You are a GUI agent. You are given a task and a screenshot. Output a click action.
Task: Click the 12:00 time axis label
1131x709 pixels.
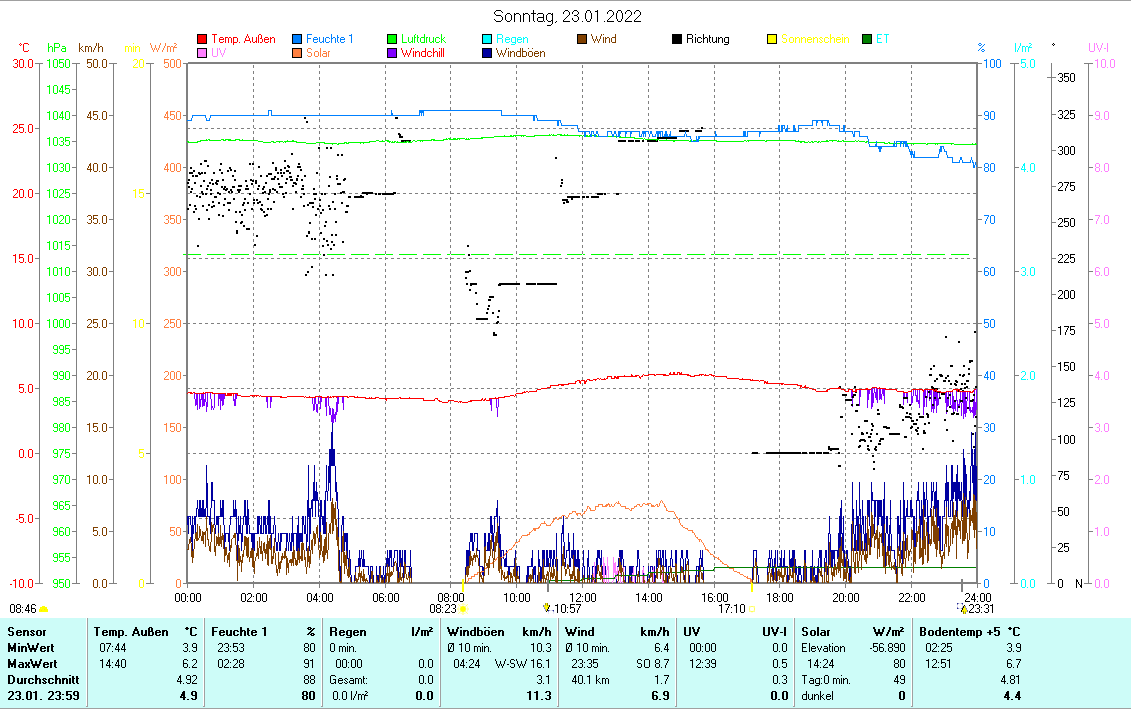pyautogui.click(x=583, y=597)
